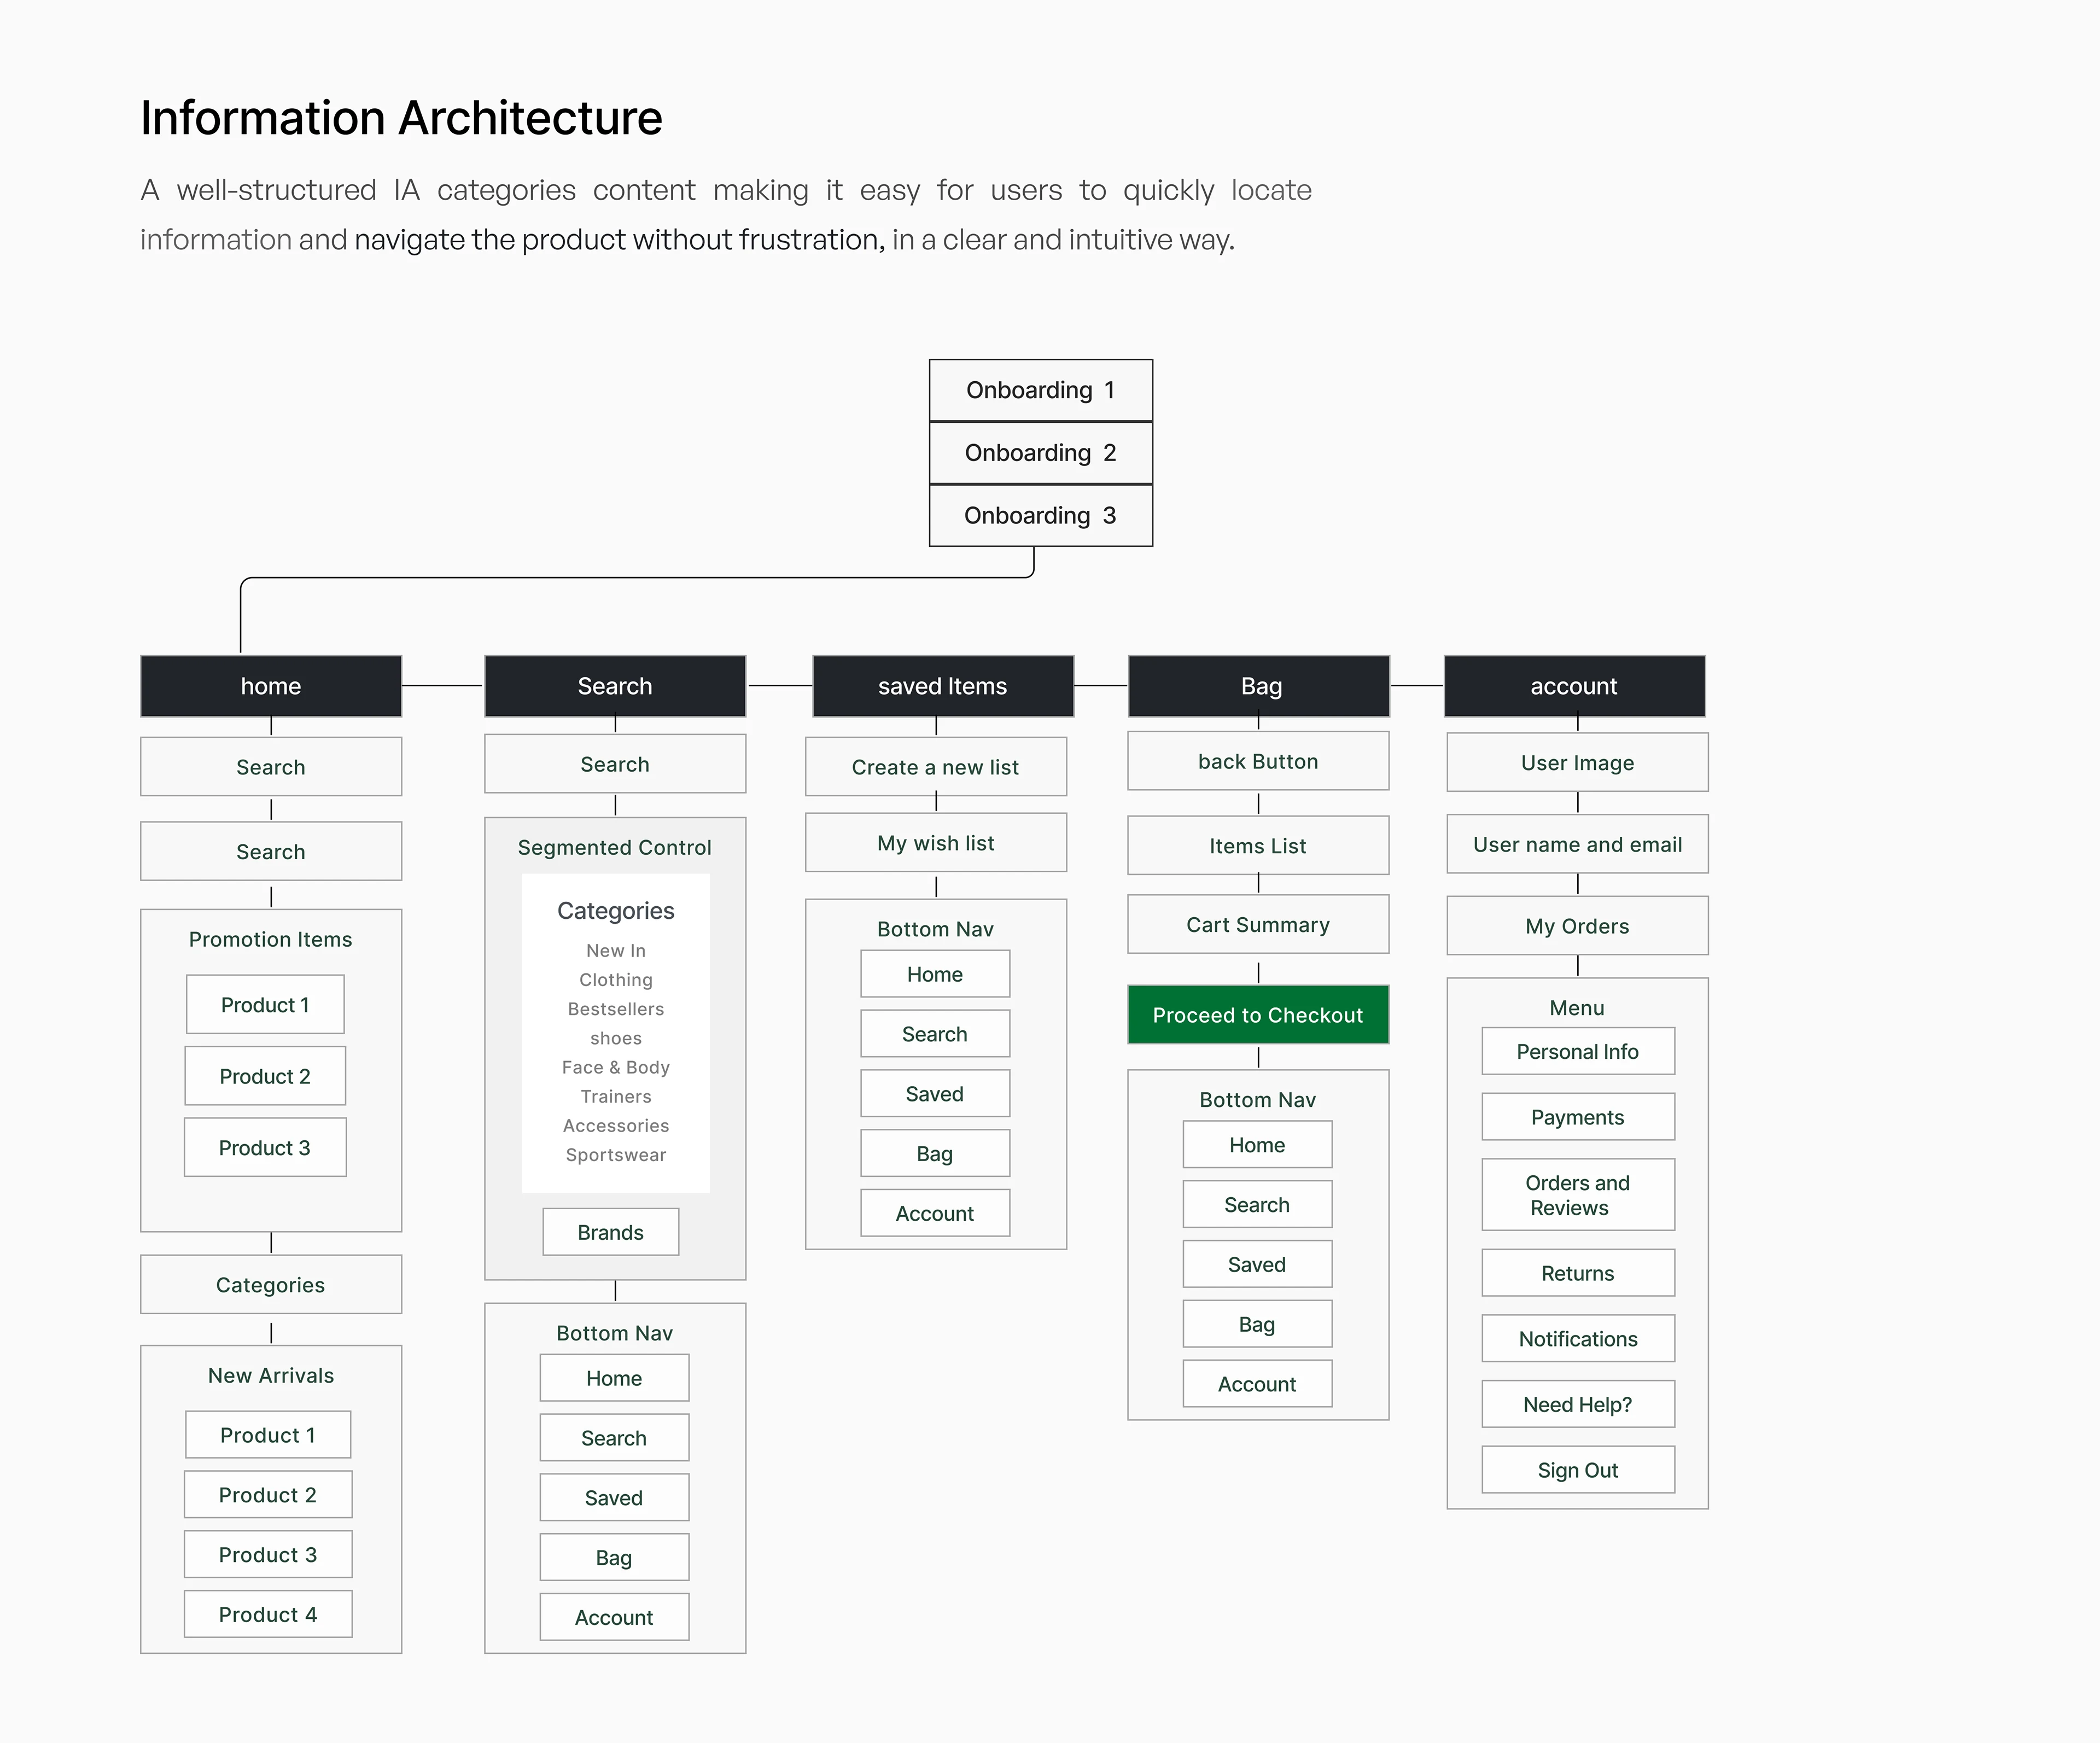Screen dimensions: 2100x1743
Task: Click the dark account header block
Action: [1575, 686]
